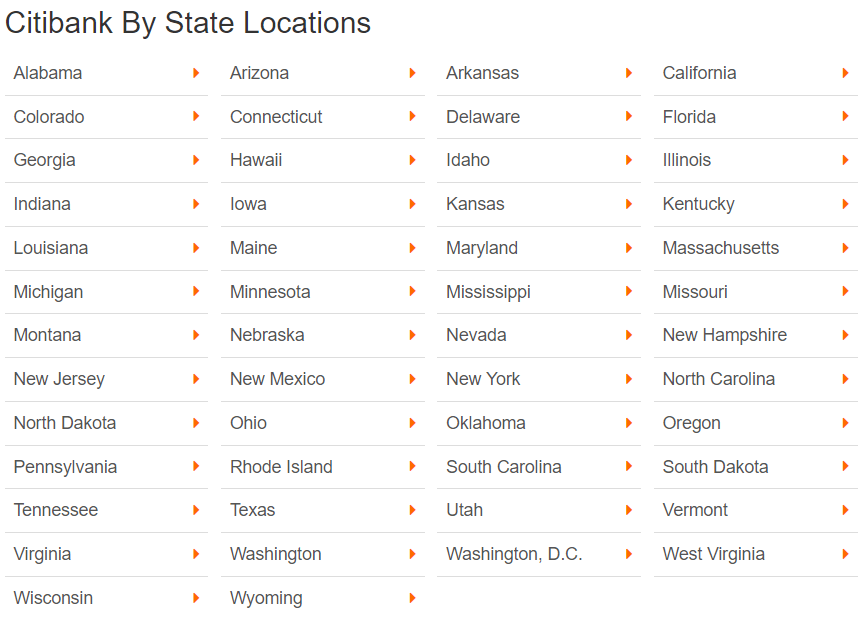
Task: Click the Wisconsin state link
Action: tap(52, 598)
